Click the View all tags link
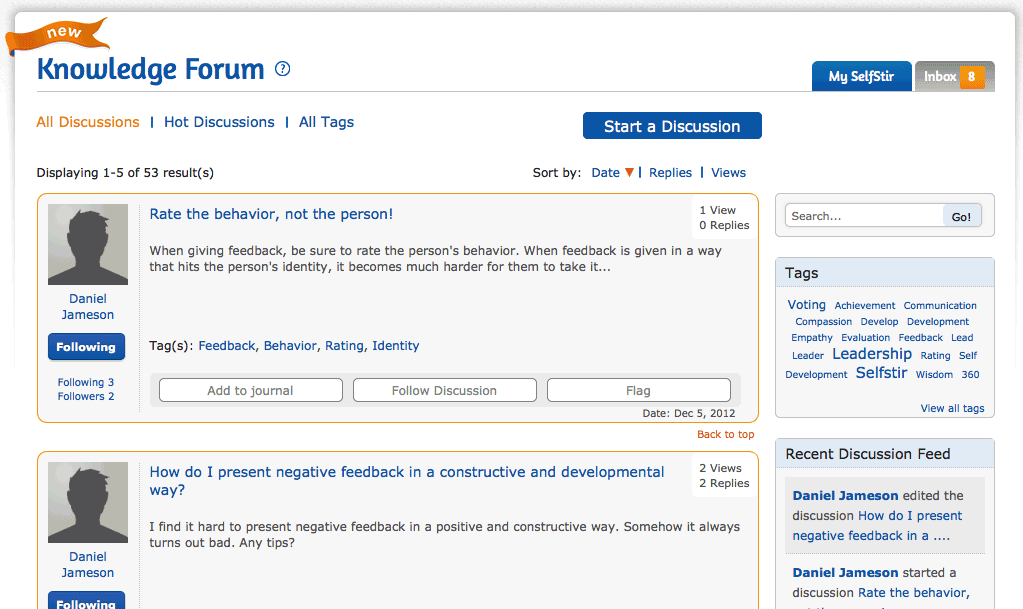Viewport: 1023px width, 609px height. coord(952,408)
